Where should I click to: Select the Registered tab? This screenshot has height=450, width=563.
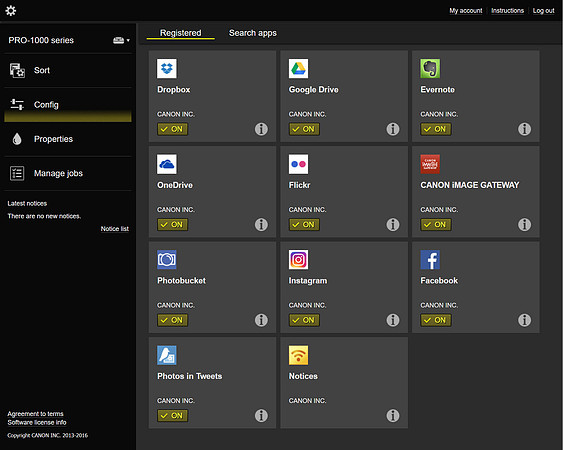(181, 33)
